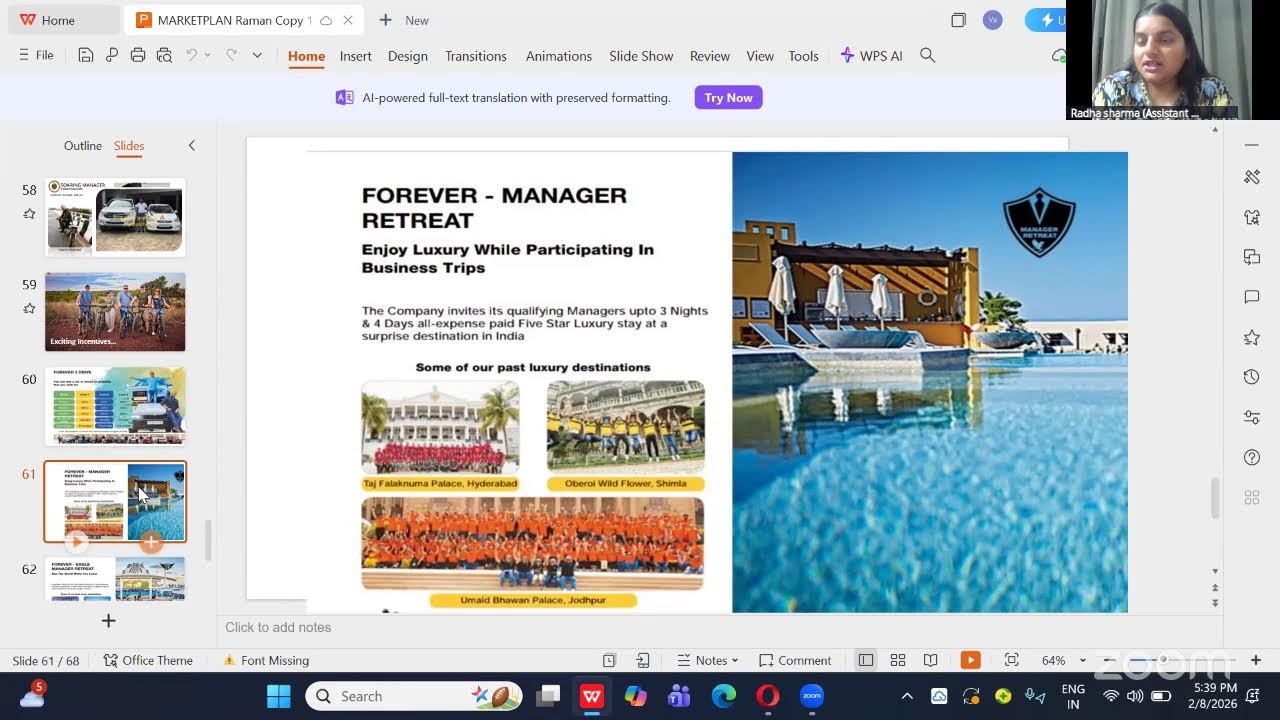This screenshot has width=1280, height=720.
Task: Open the Tools tab
Action: click(804, 56)
